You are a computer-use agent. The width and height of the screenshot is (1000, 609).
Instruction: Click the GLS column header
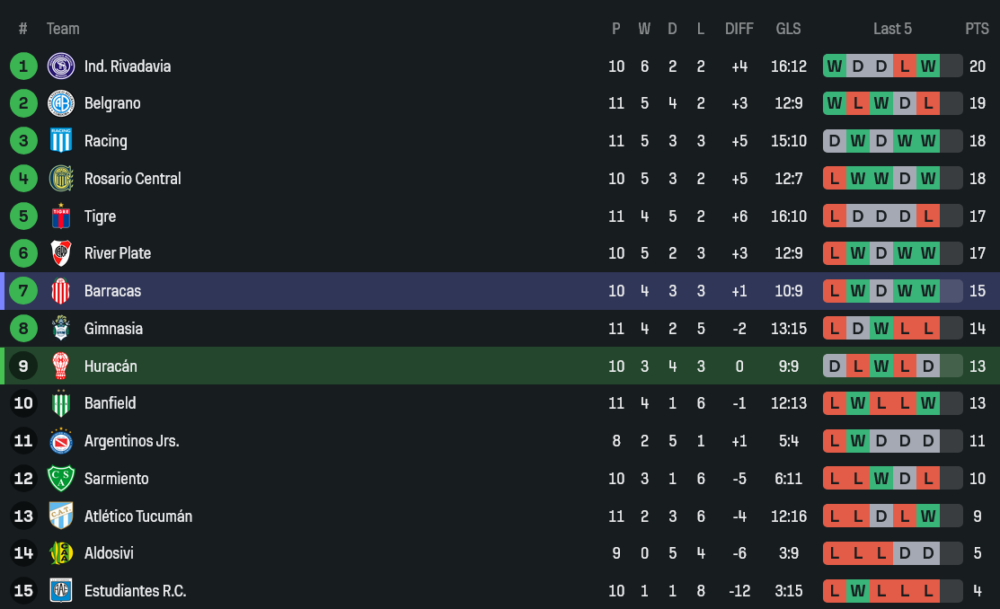(788, 29)
